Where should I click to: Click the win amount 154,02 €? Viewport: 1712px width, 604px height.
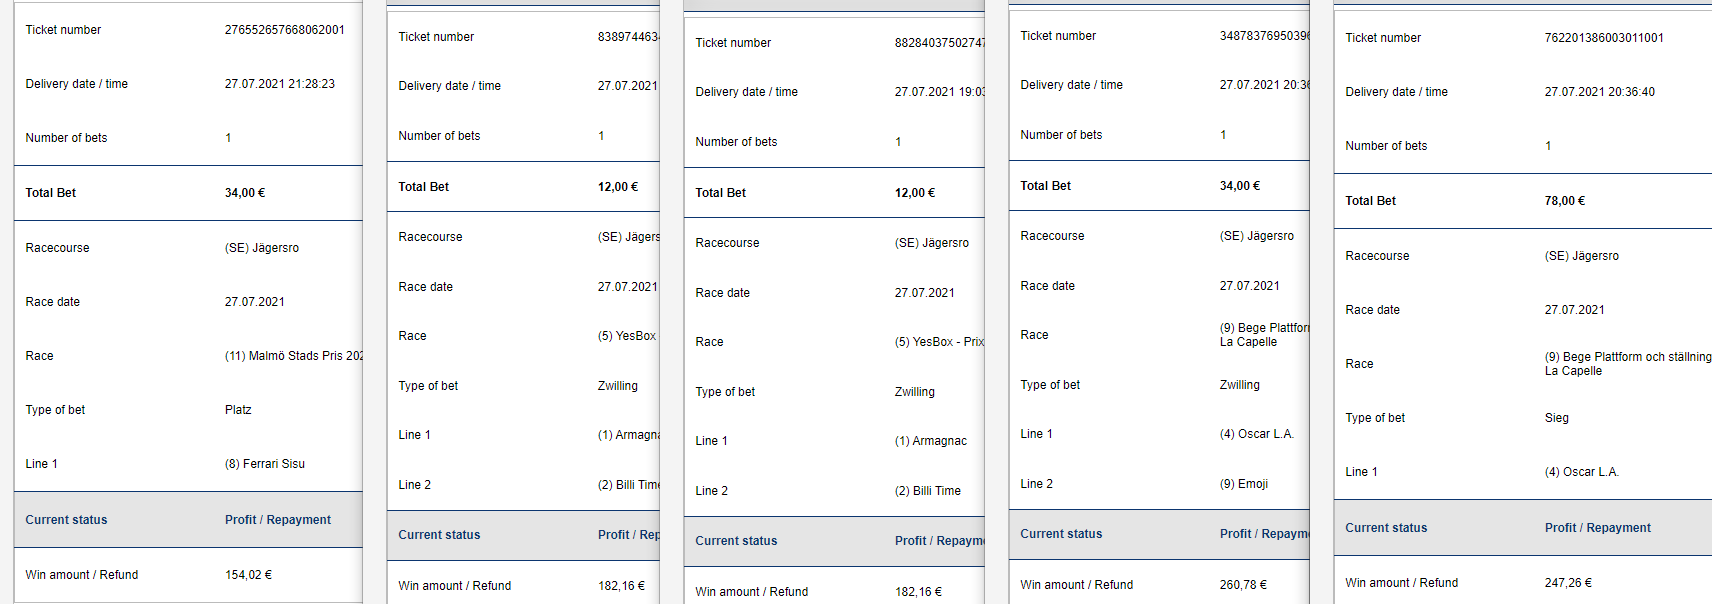(248, 575)
